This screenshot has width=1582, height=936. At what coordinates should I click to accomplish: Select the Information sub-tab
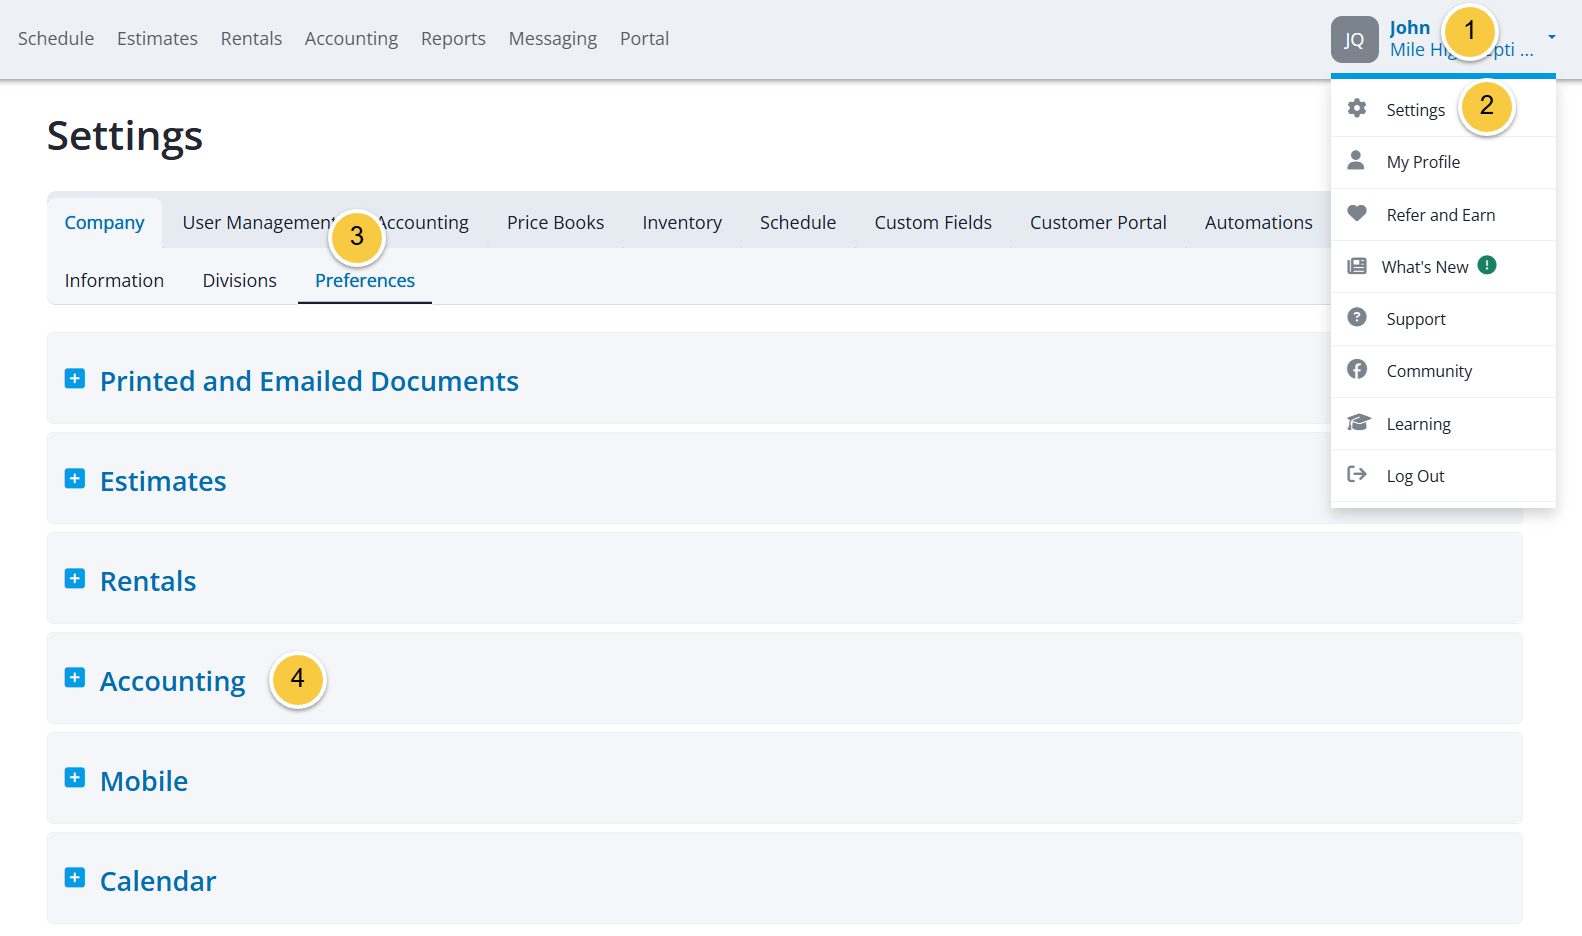114,280
